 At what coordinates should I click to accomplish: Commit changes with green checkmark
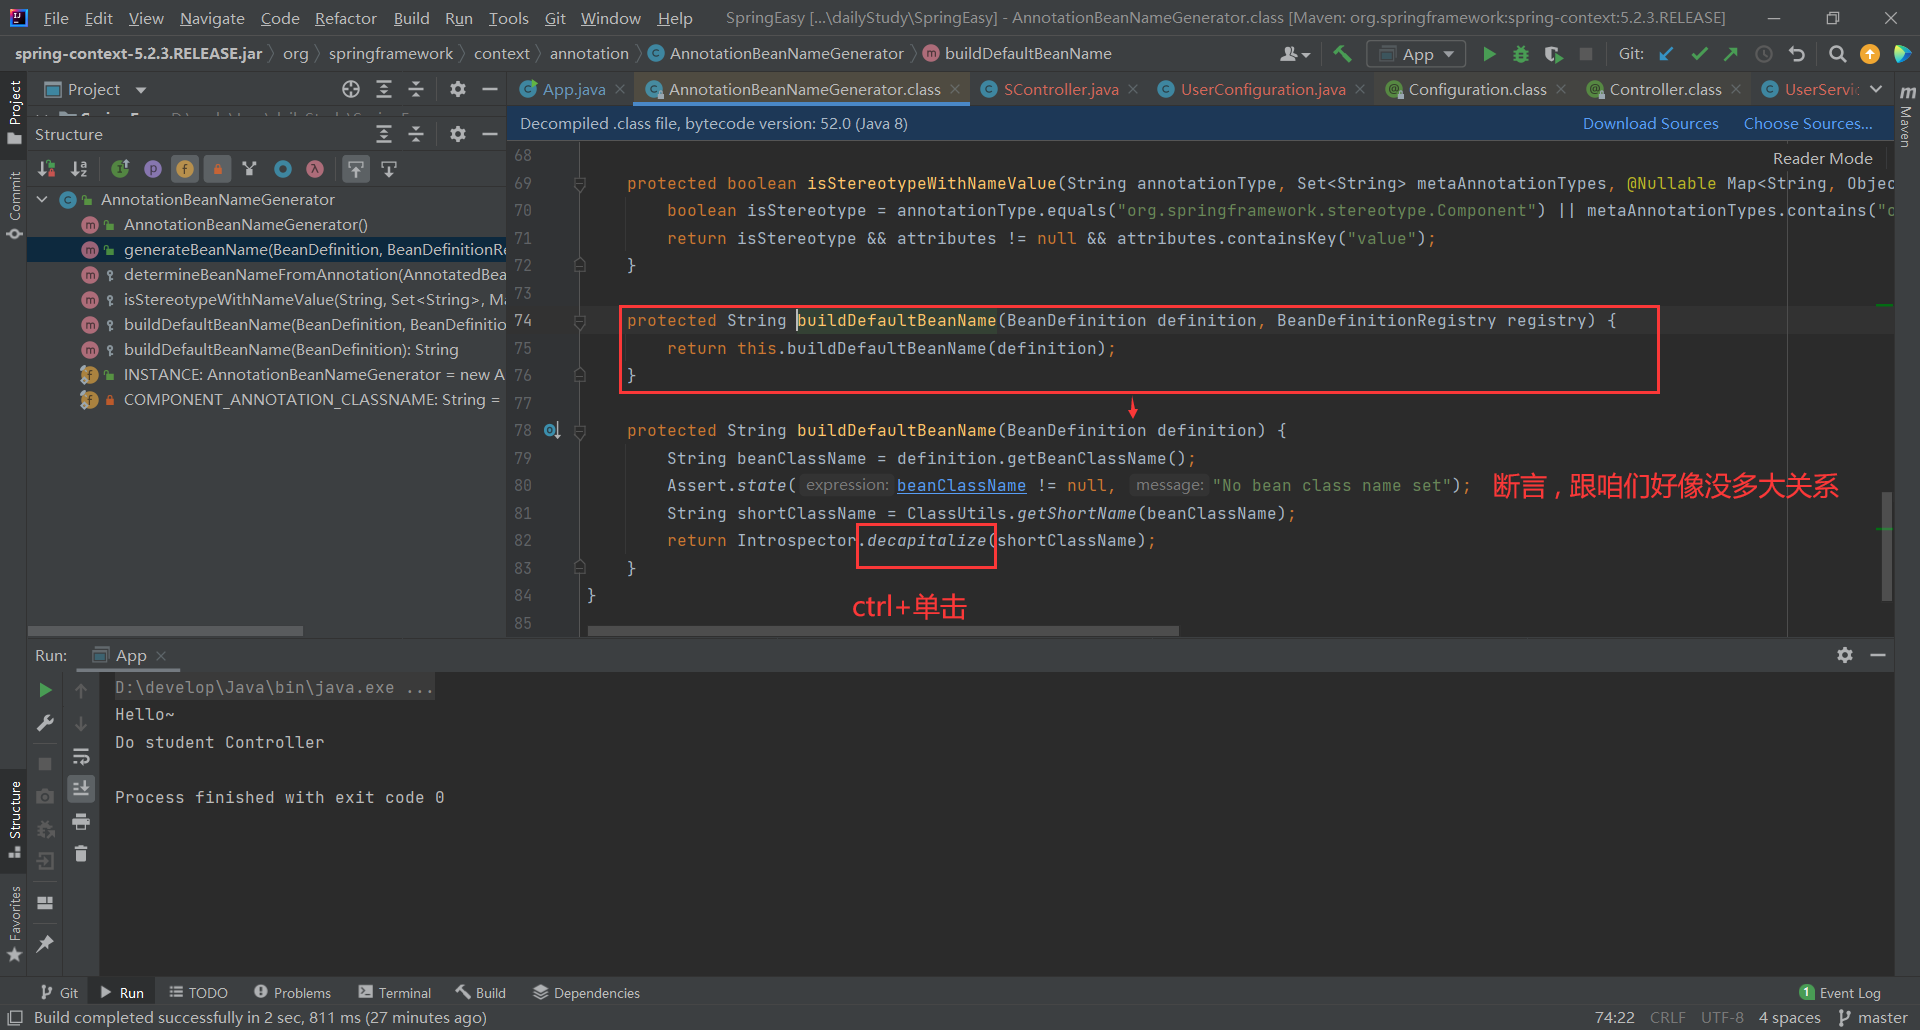tap(1699, 54)
